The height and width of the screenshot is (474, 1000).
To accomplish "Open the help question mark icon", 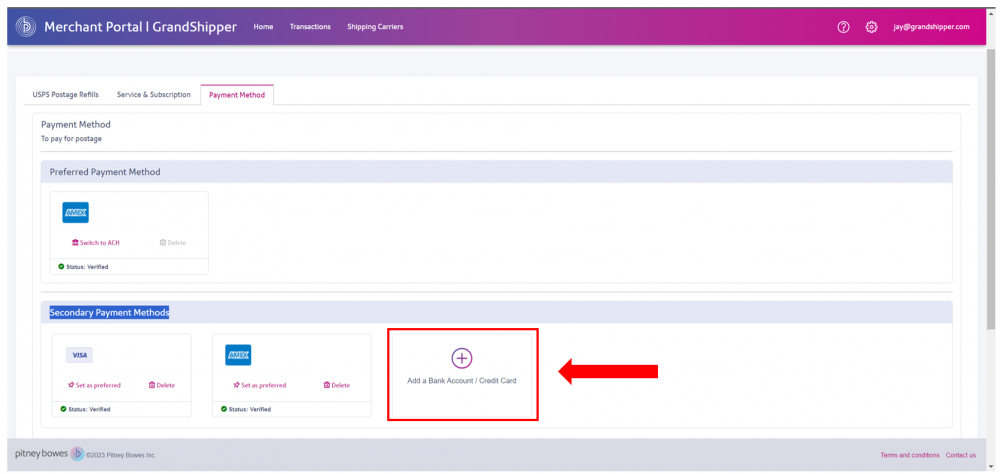I will tap(843, 27).
